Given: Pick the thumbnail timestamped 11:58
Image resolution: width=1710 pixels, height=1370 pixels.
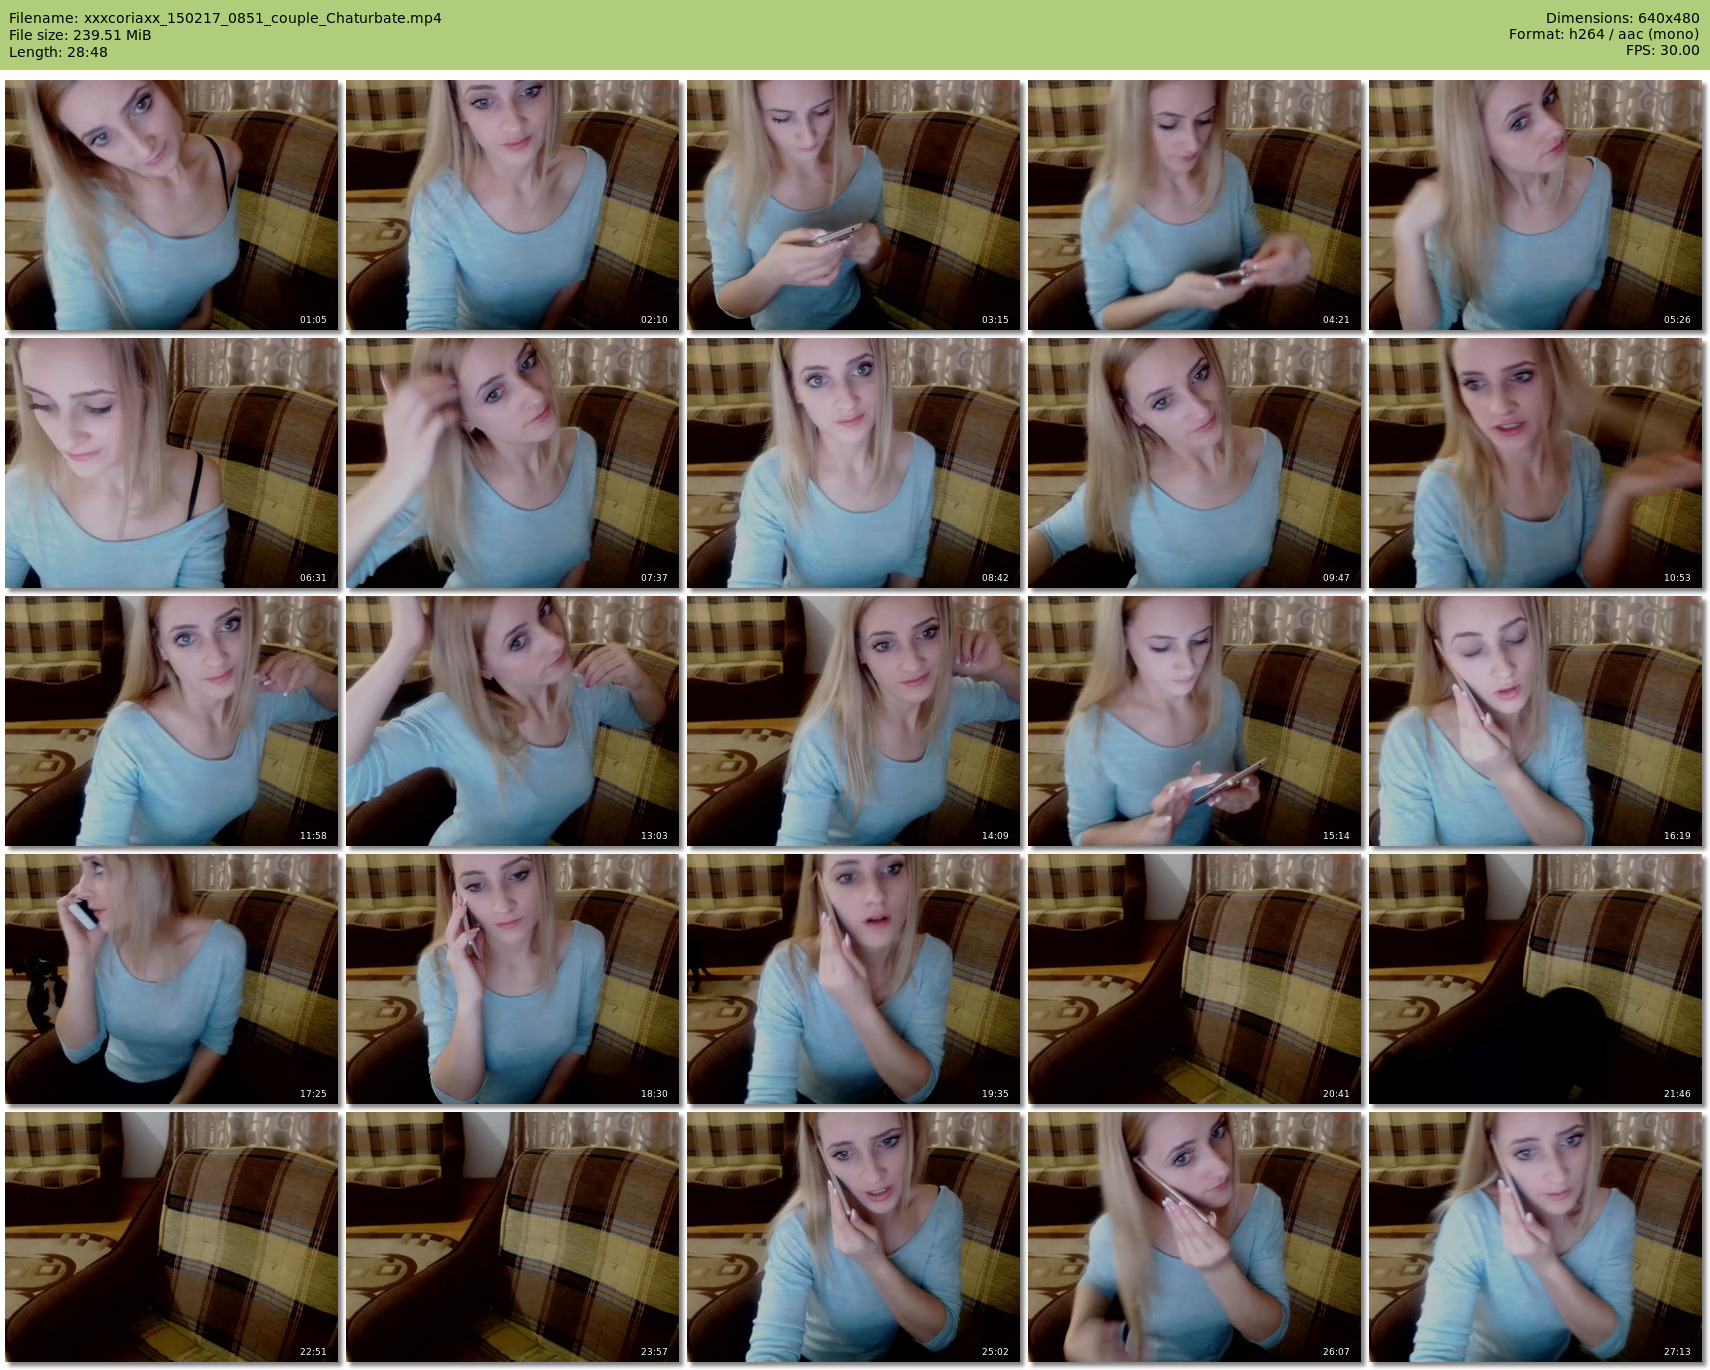Looking at the screenshot, I should 171,721.
